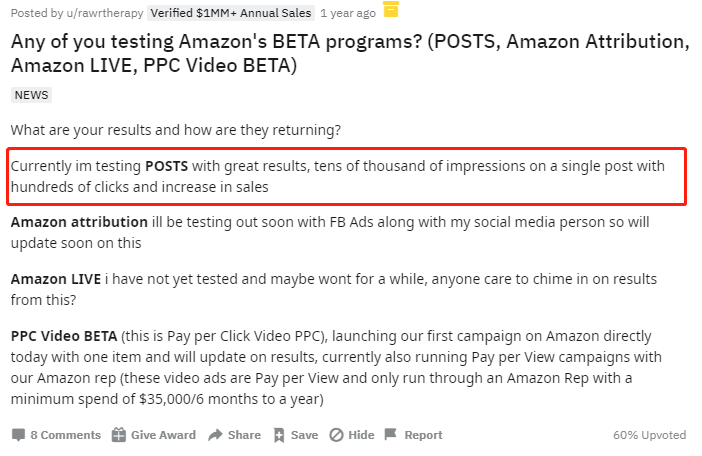Click the Save label
The image size is (702, 456).
coord(304,435)
